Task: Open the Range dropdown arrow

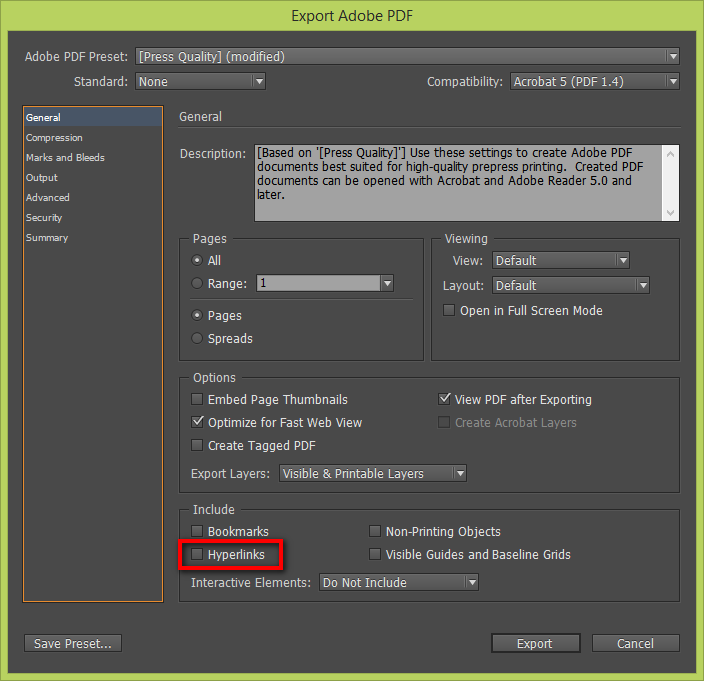Action: (387, 283)
